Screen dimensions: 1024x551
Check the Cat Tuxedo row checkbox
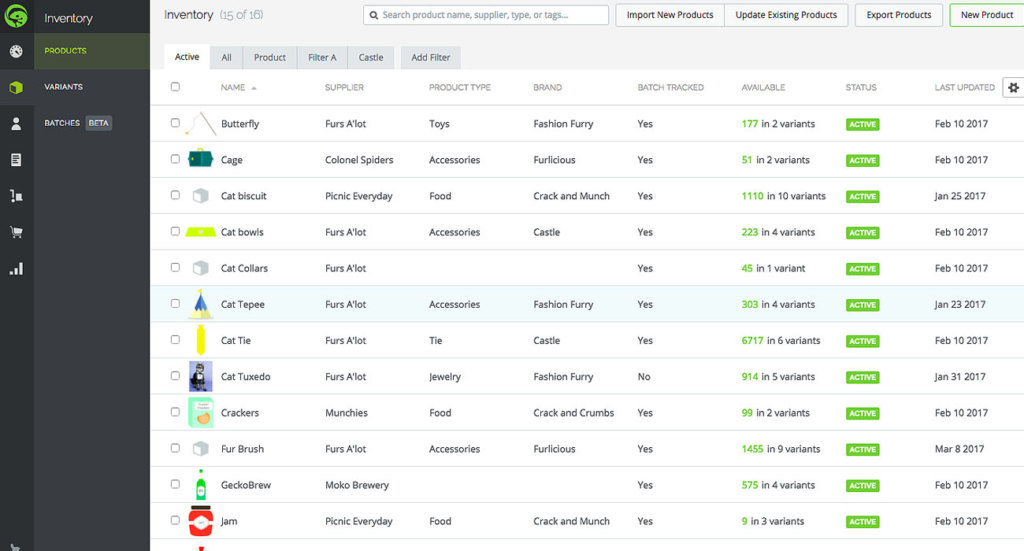click(175, 375)
